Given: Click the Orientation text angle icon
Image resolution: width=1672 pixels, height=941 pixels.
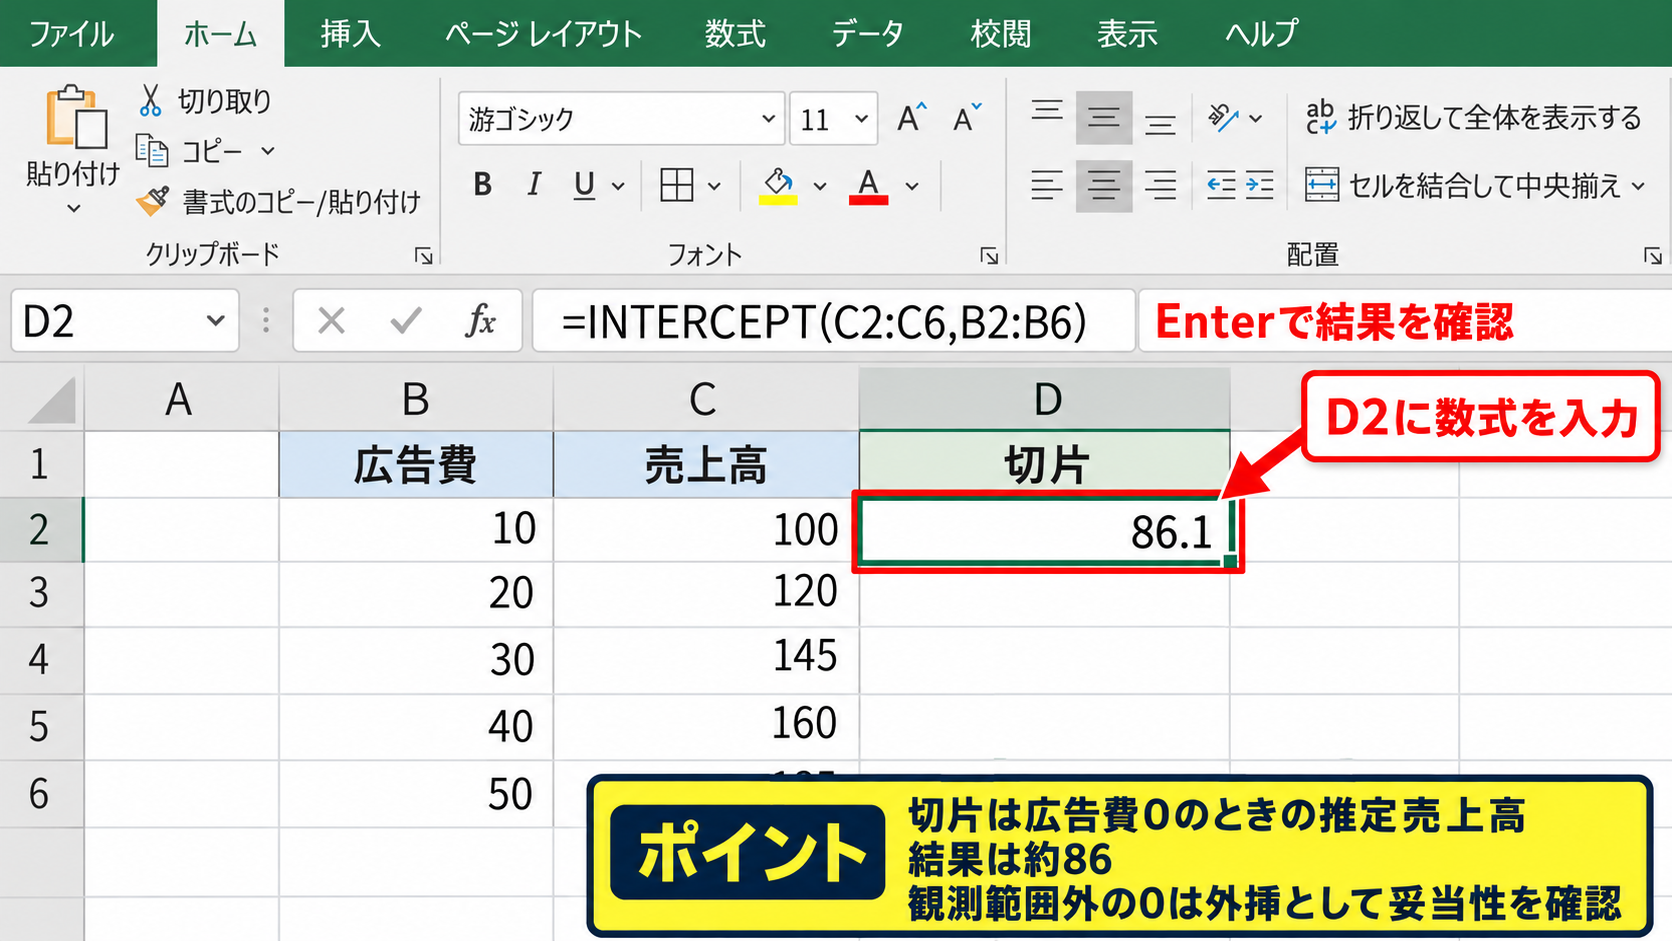Looking at the screenshot, I should pos(1223,118).
